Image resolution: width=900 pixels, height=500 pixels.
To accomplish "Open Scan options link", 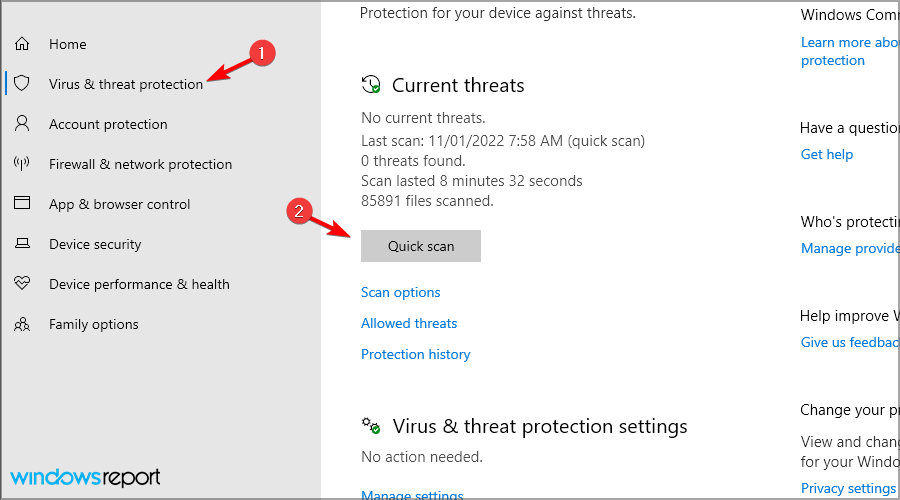I will click(x=401, y=292).
